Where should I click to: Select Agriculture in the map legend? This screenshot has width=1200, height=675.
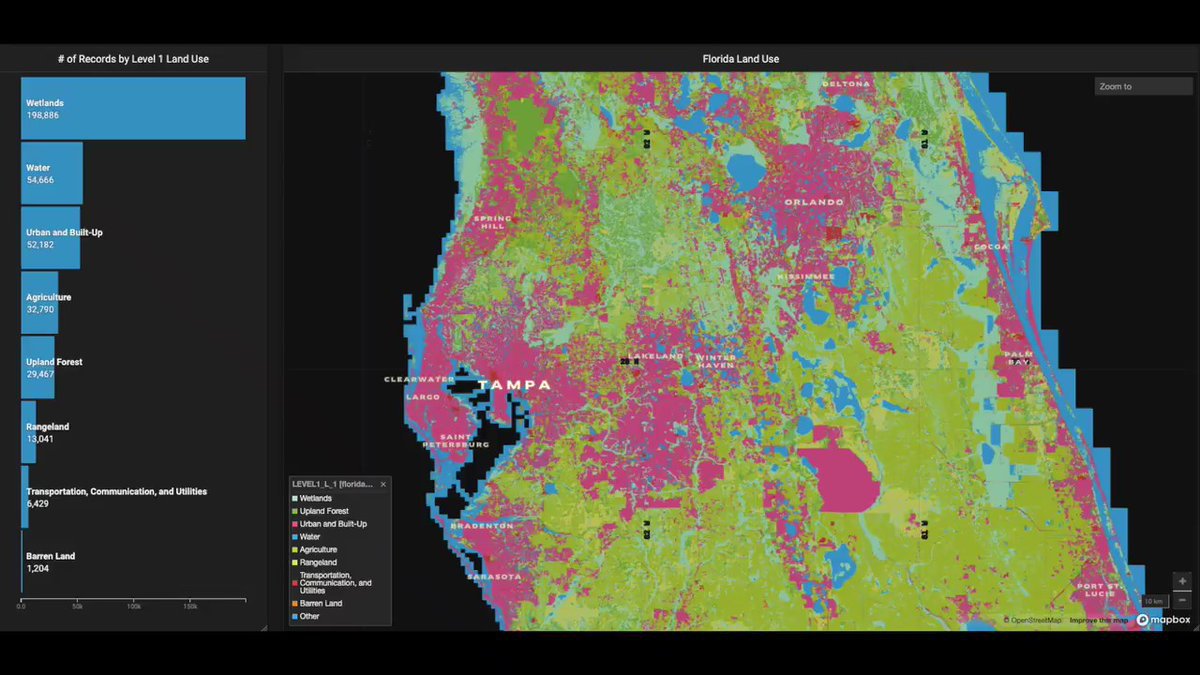tap(318, 550)
